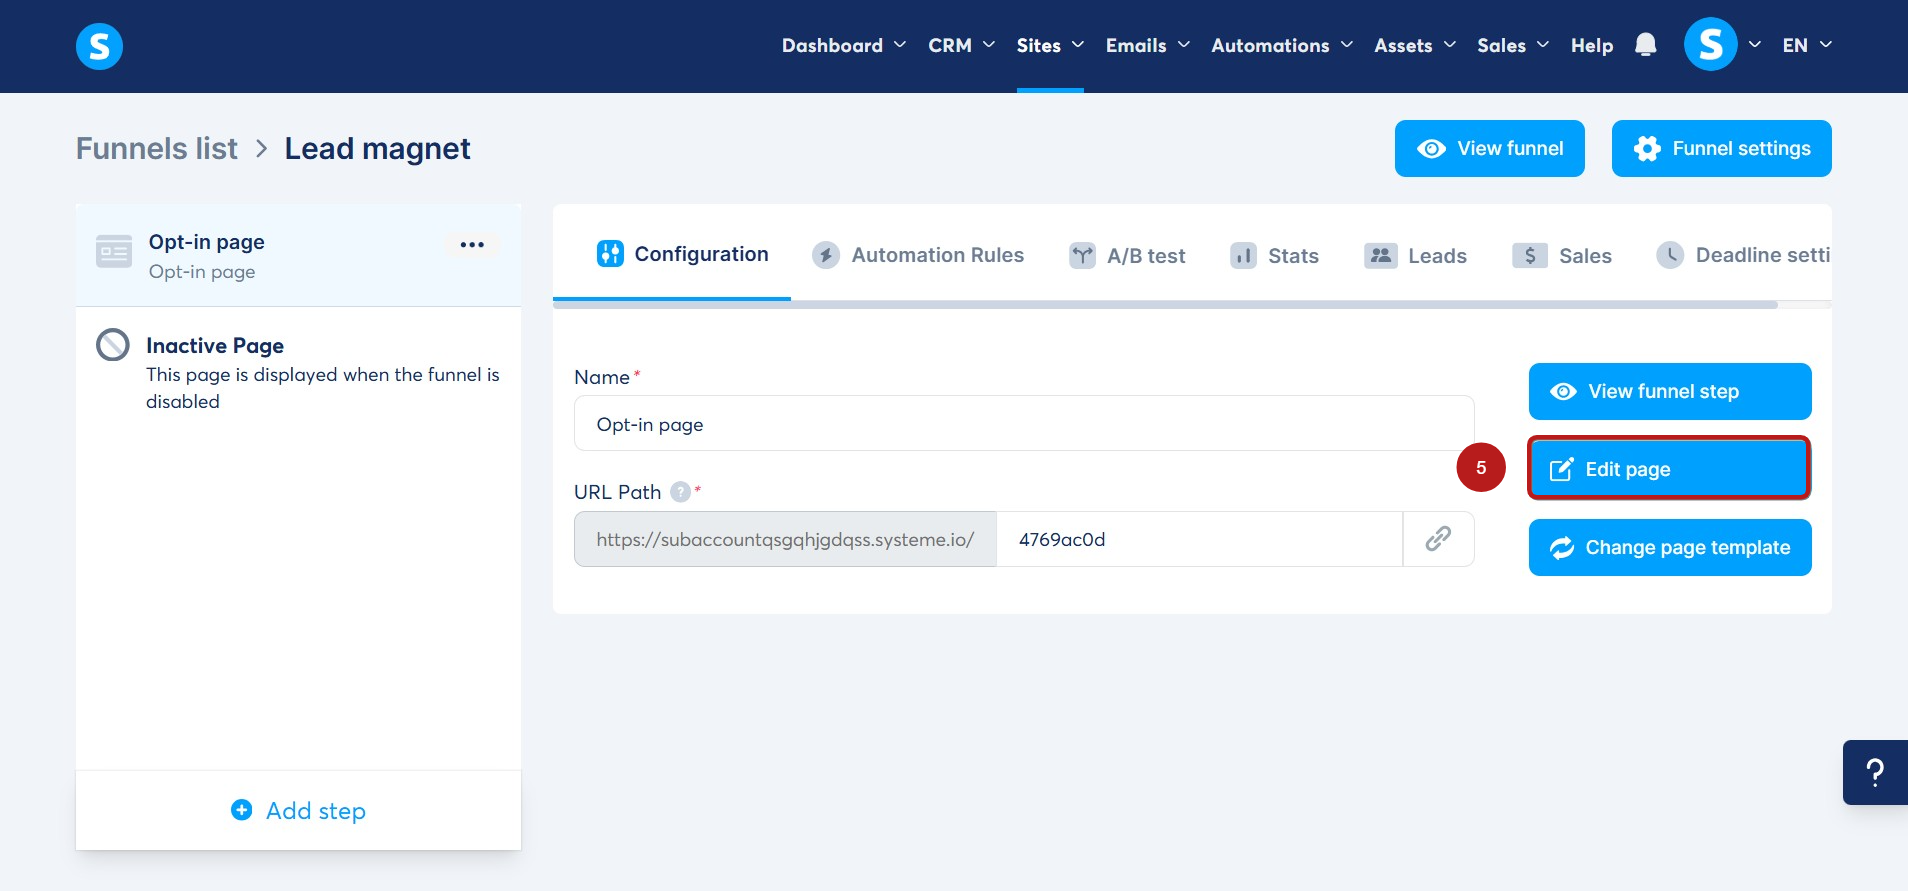Open the Help menu item

pos(1592,45)
